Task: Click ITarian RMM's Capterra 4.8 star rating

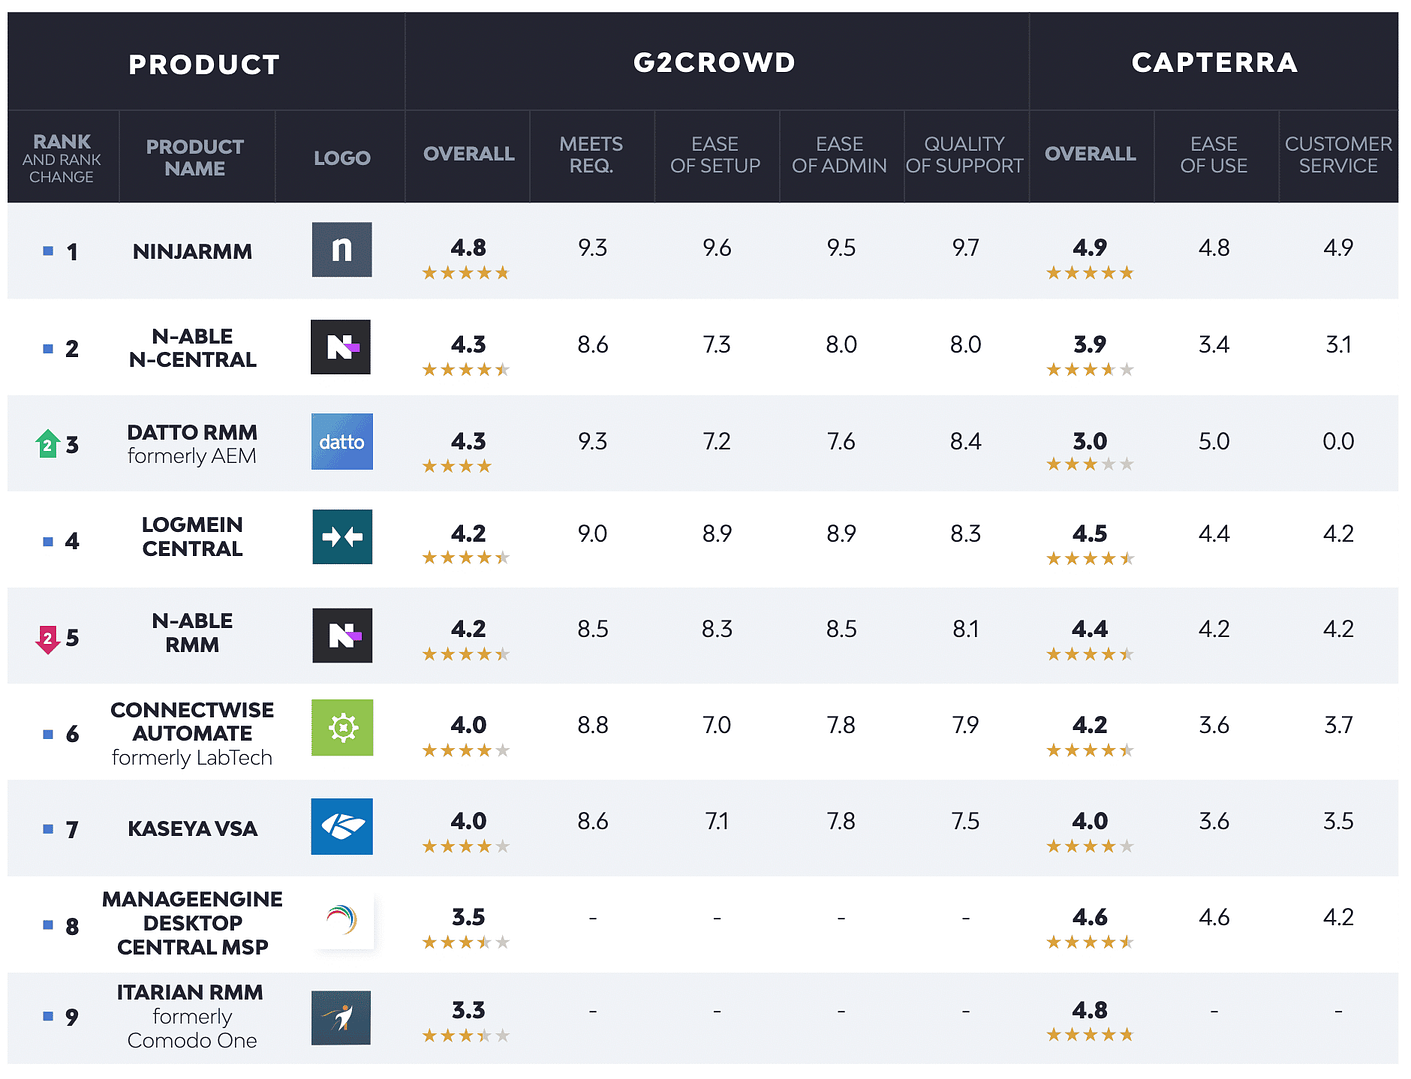Action: point(1090,1035)
